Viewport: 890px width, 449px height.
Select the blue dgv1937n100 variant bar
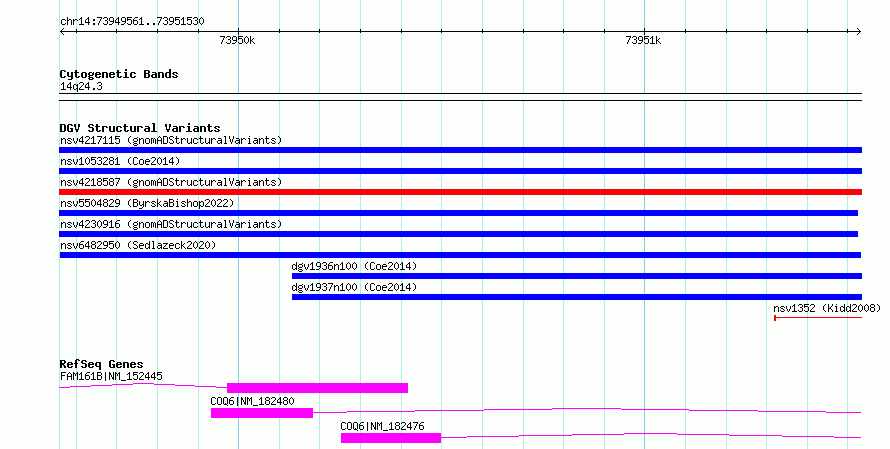click(577, 297)
